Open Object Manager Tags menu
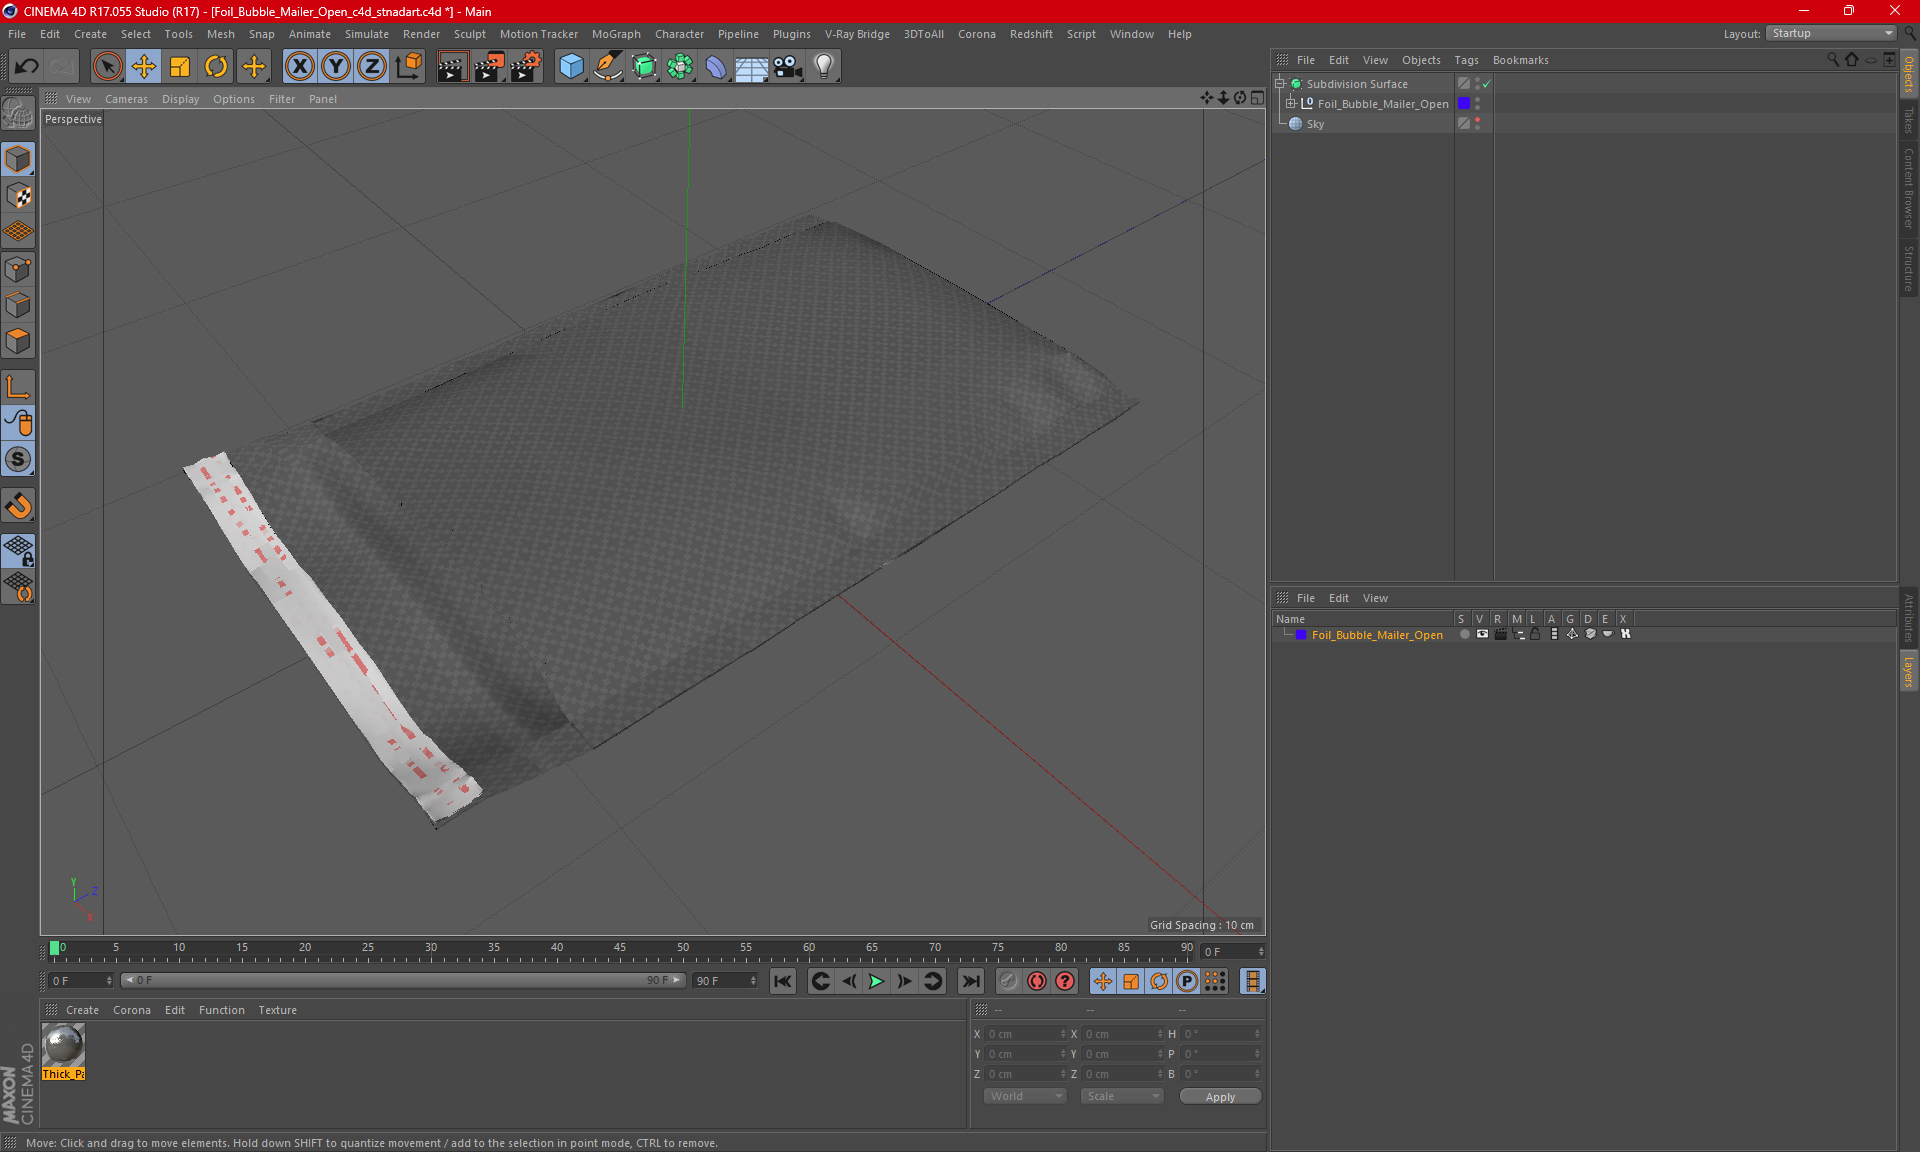This screenshot has height=1152, width=1920. (x=1466, y=60)
